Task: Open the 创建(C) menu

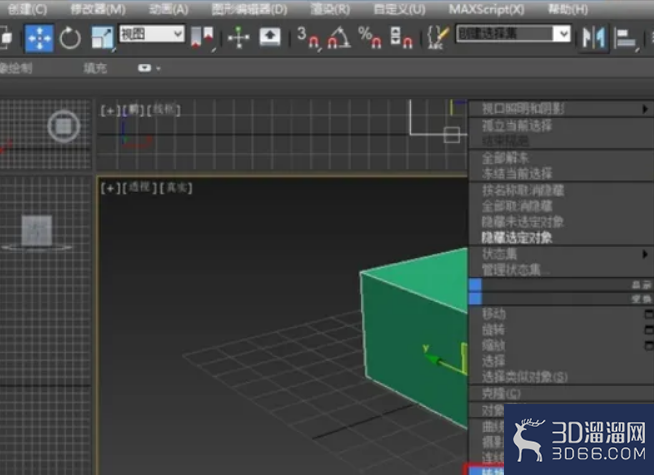Action: click(27, 9)
